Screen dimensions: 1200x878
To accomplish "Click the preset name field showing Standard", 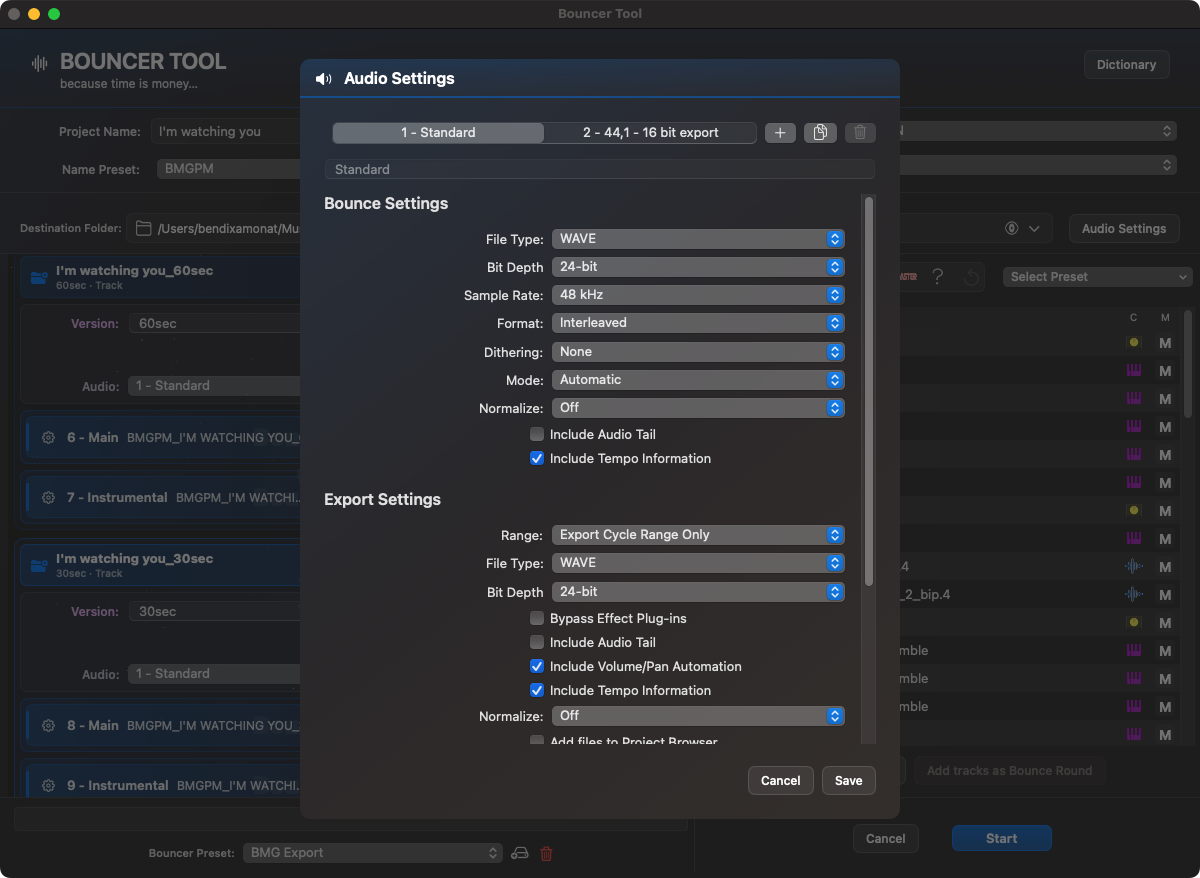I will (x=600, y=169).
